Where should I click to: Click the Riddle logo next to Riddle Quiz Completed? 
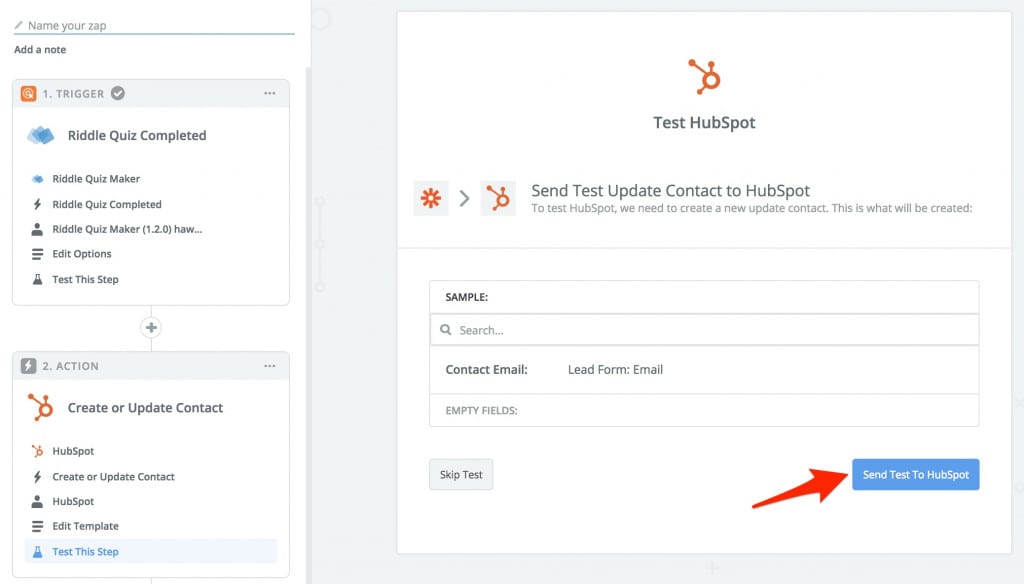pos(41,135)
